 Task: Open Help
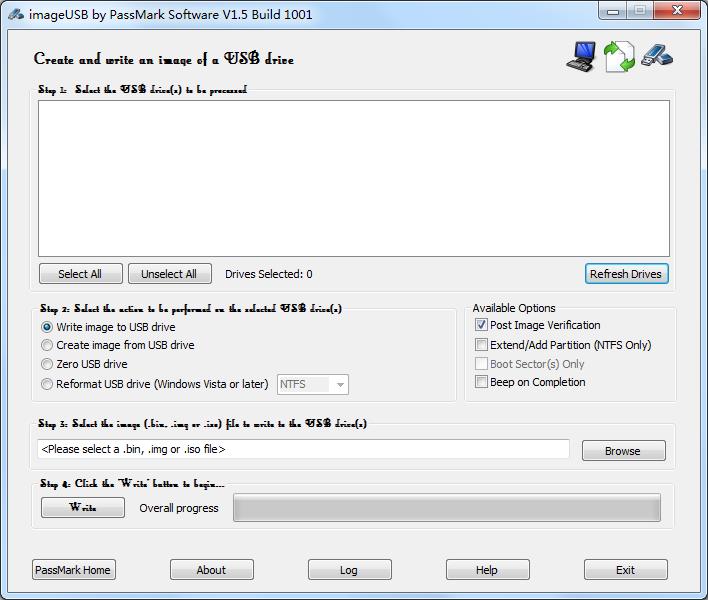click(x=488, y=570)
